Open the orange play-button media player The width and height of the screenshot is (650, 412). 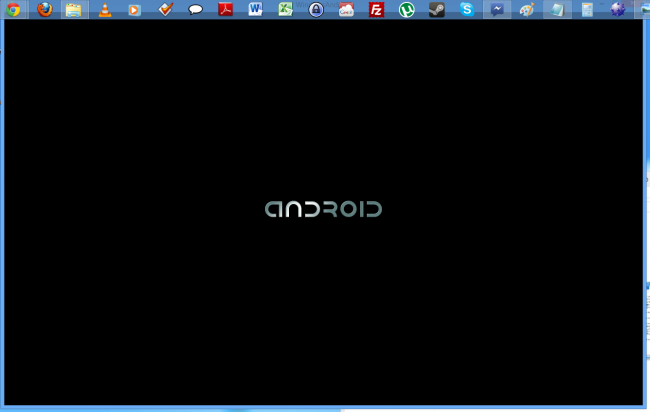point(134,10)
